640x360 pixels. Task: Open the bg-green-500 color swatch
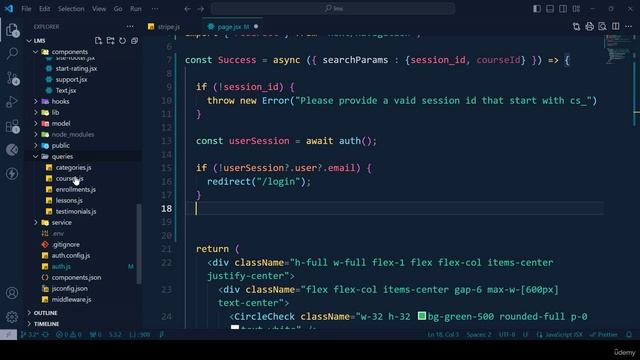click(x=422, y=316)
